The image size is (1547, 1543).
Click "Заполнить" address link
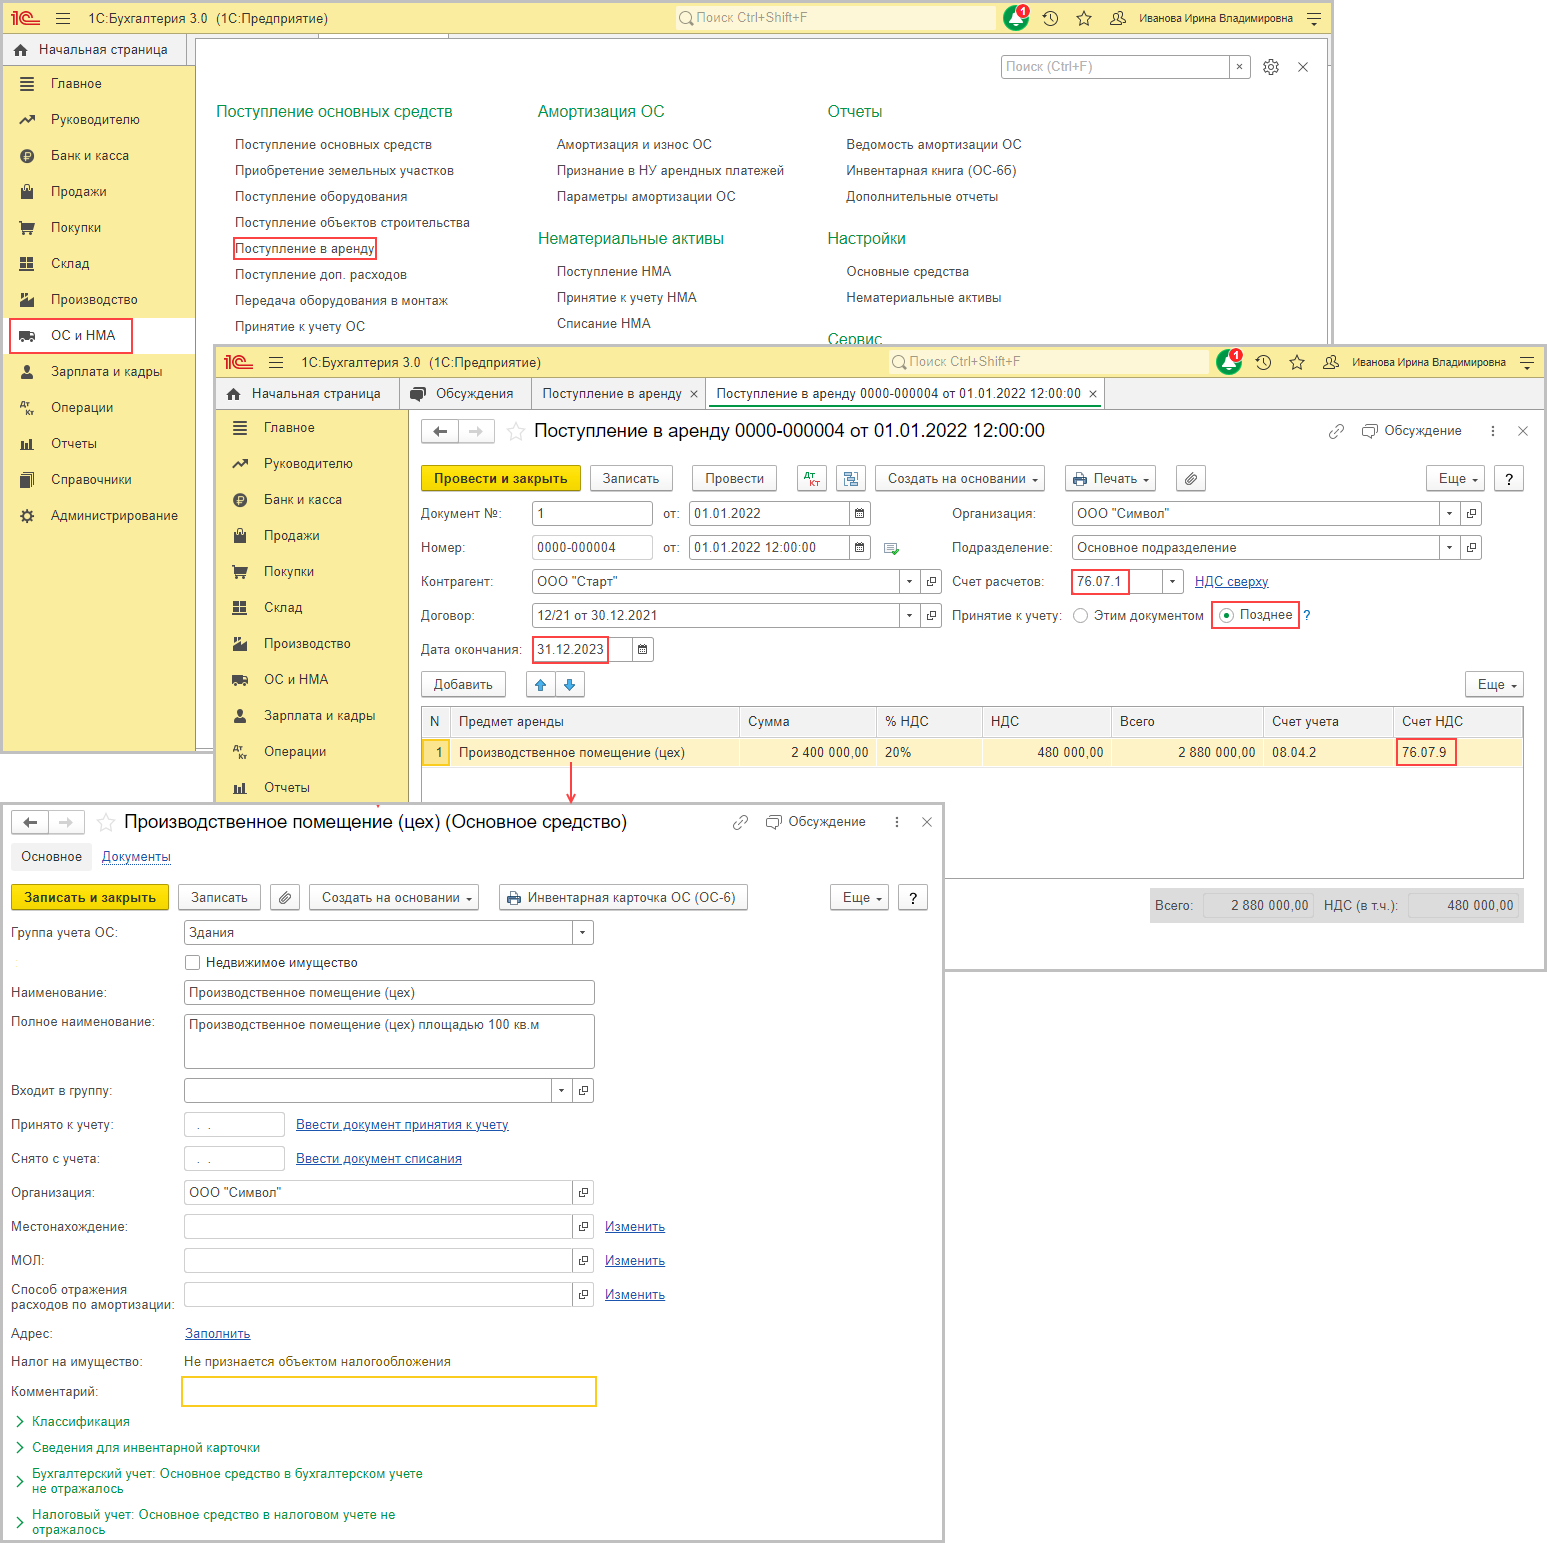point(217,1334)
